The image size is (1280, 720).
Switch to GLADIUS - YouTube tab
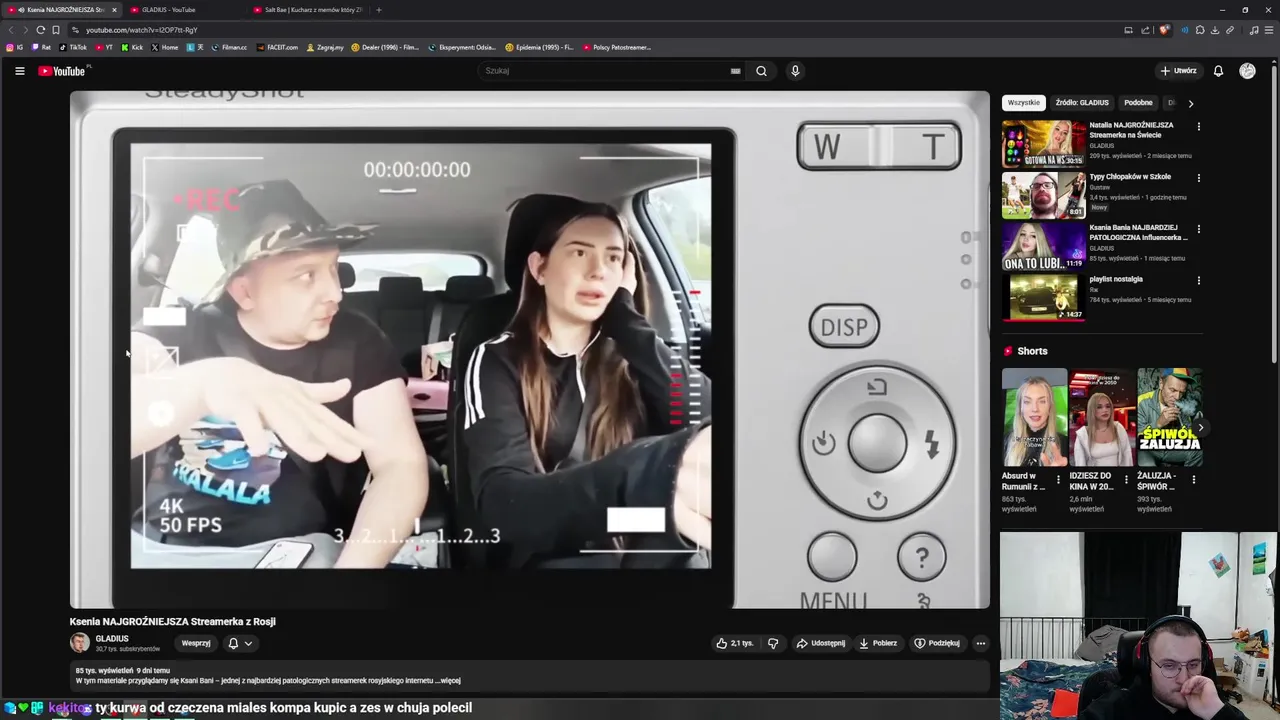coord(185,10)
